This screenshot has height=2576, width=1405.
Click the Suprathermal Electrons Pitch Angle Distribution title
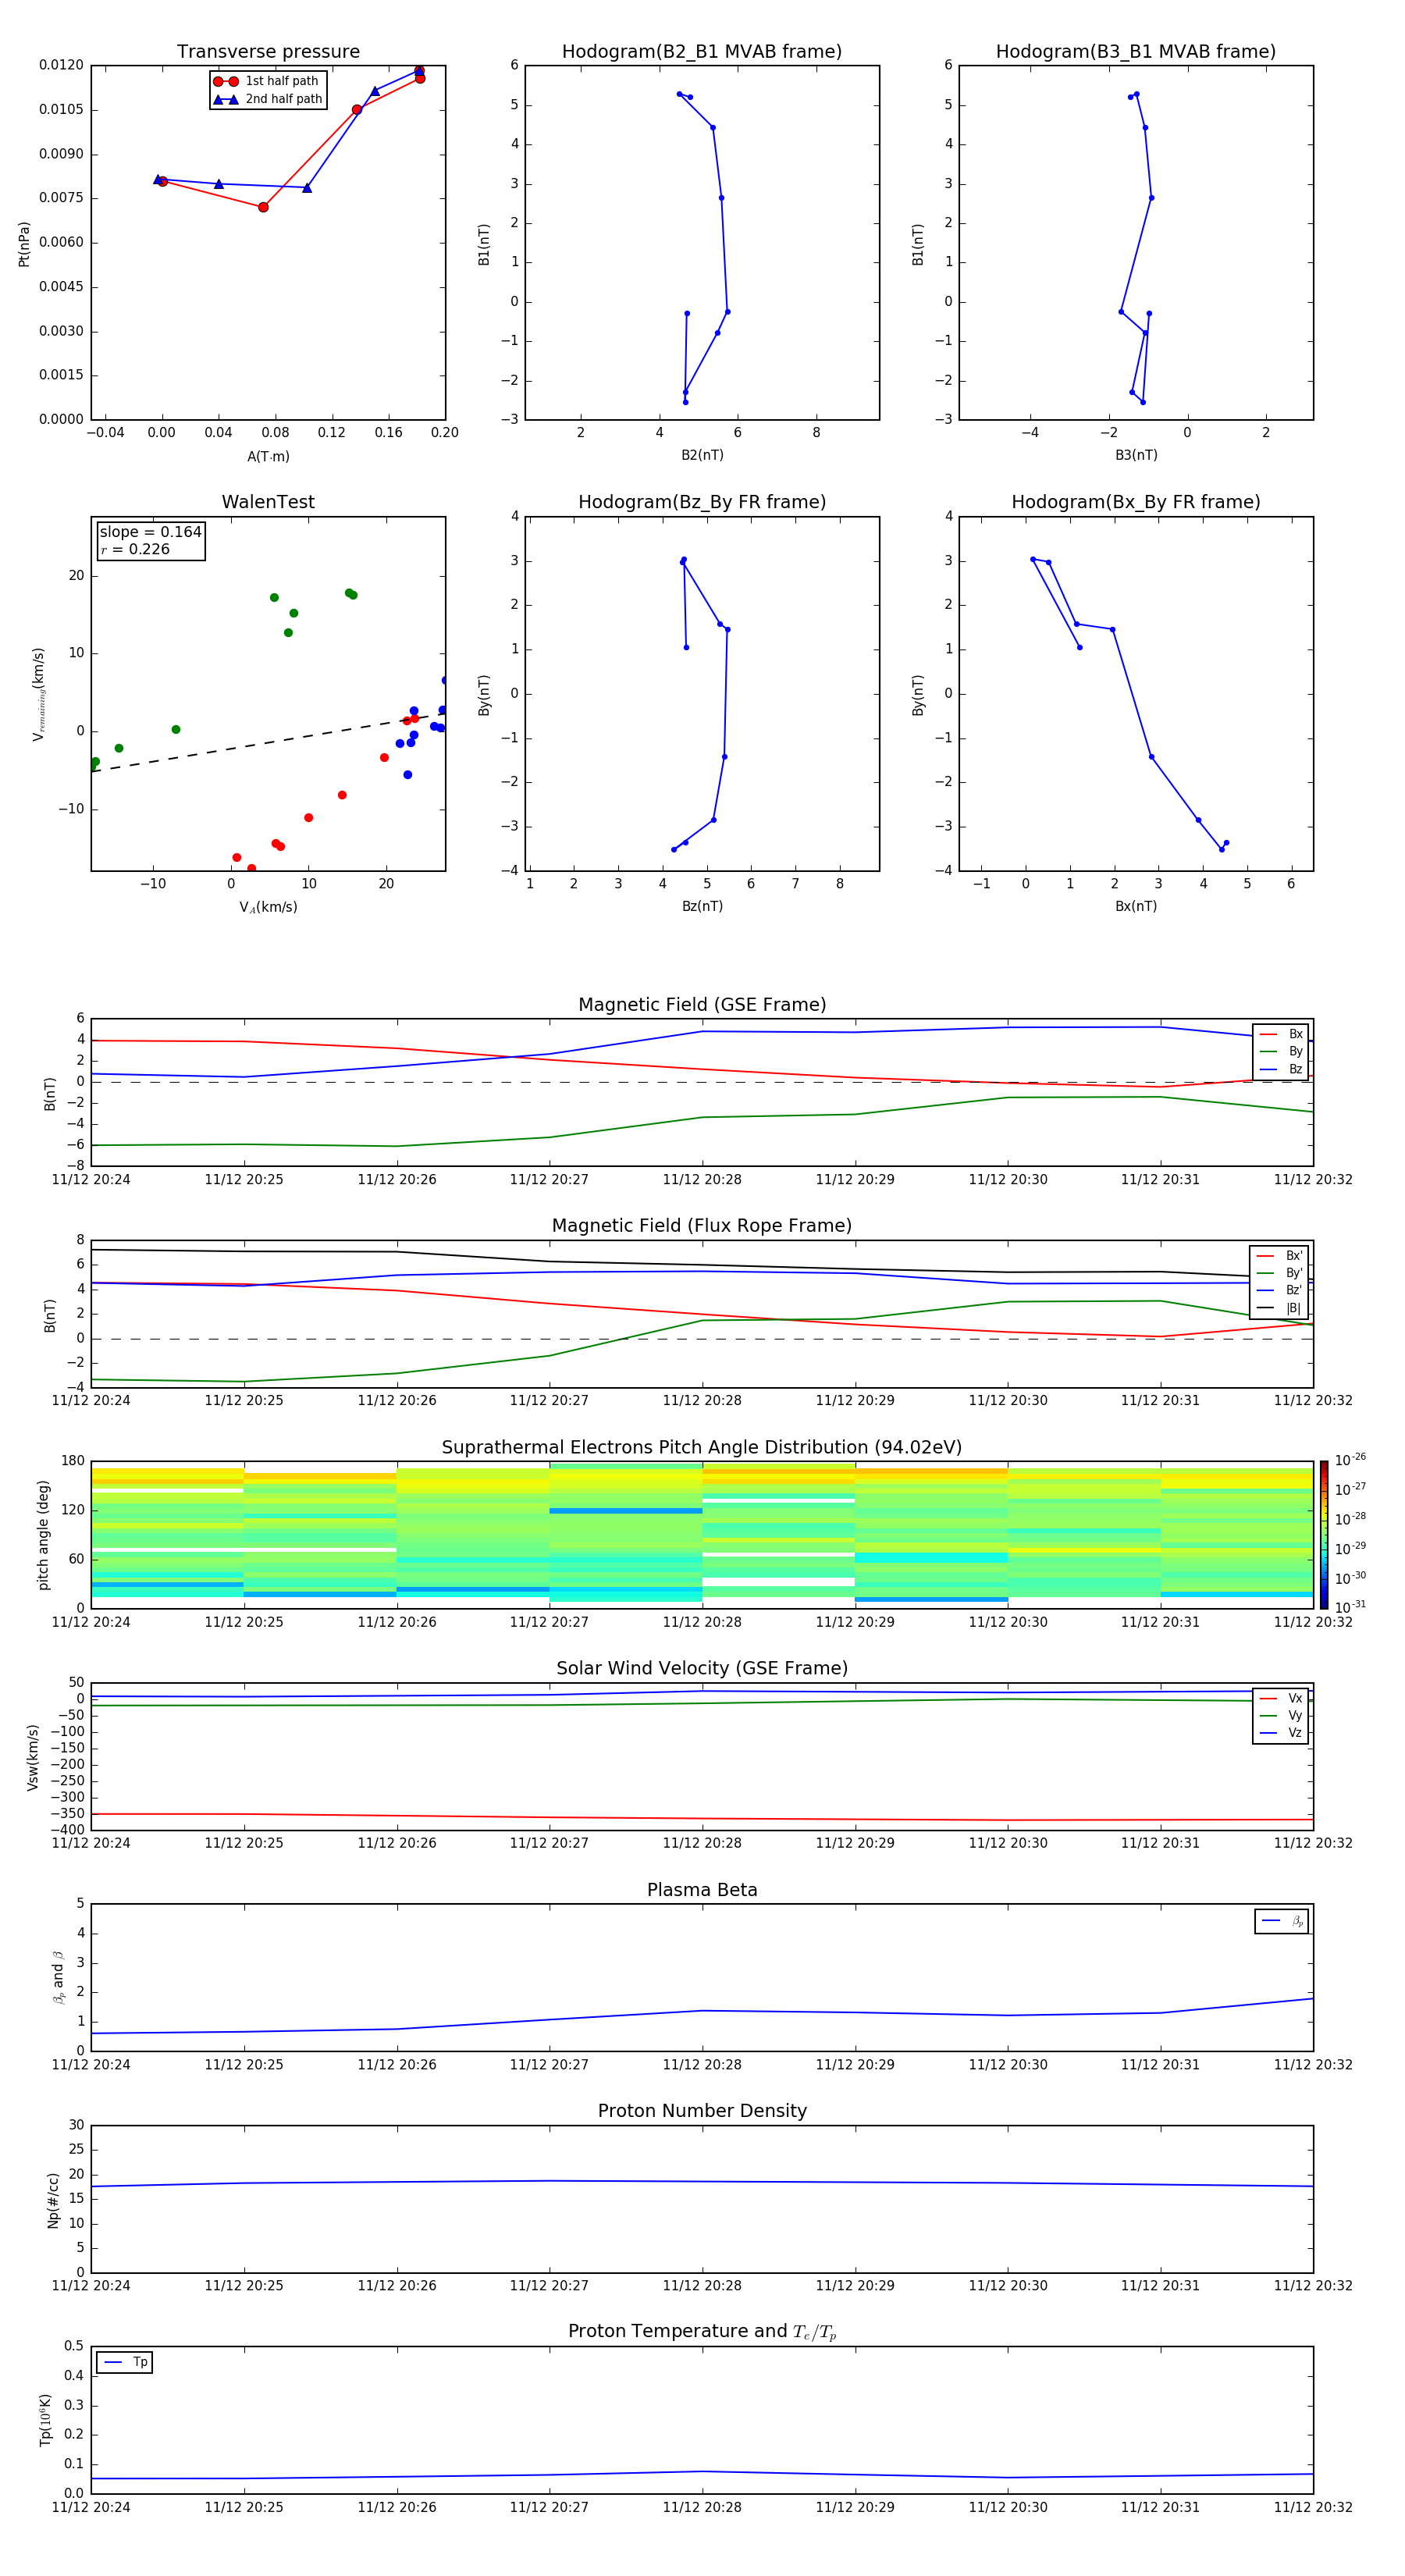[x=701, y=1447]
